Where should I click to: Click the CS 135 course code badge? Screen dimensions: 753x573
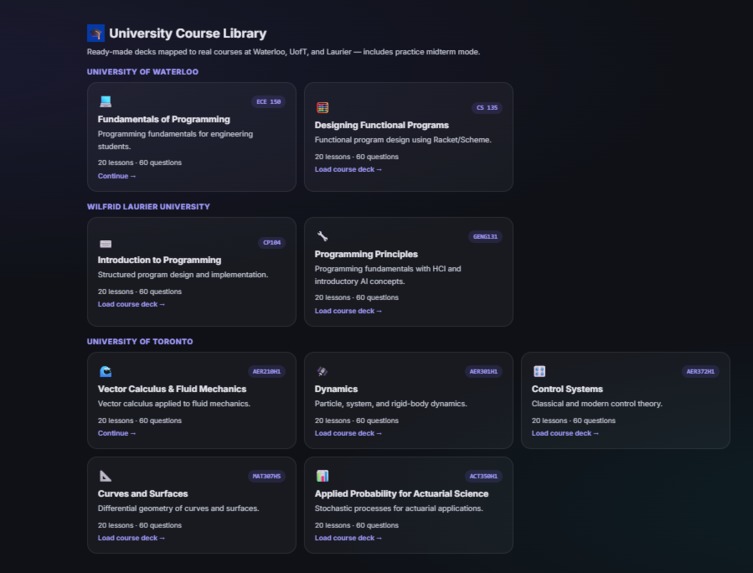coord(487,108)
